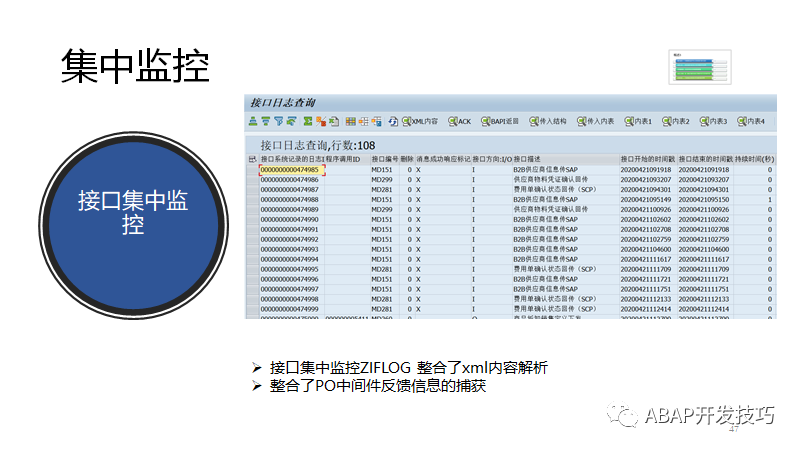800x450 pixels.
Task: Click end timestamp 20200421095150
Action: (x=704, y=199)
